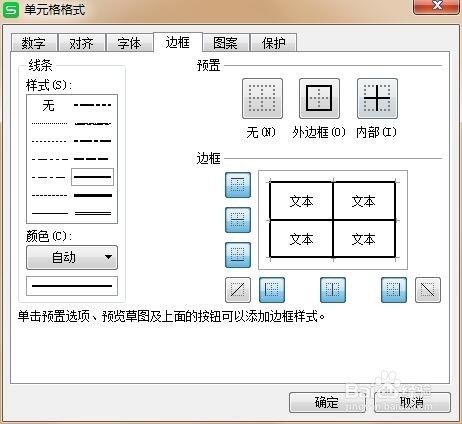Image resolution: width=462 pixels, height=424 pixels.
Task: Apply the 内部 inside border preset
Action: click(377, 99)
